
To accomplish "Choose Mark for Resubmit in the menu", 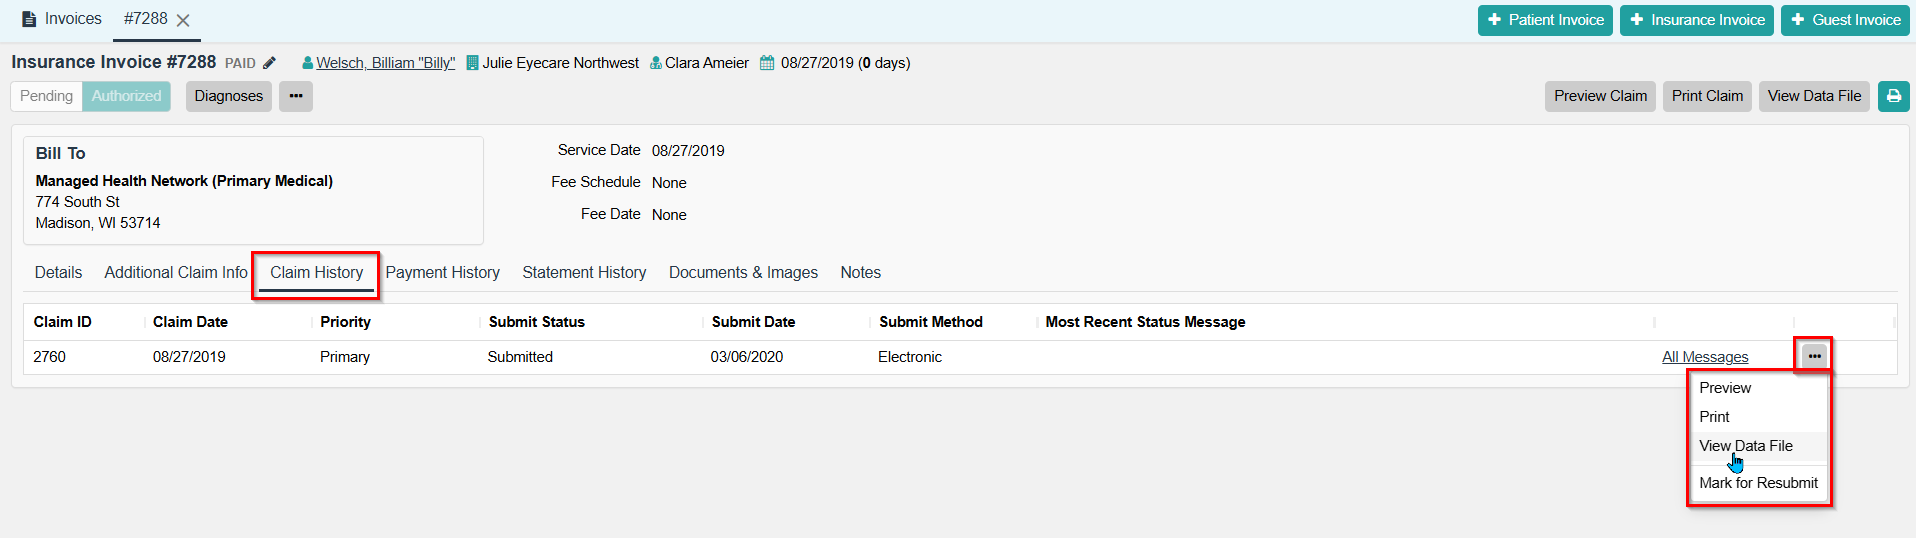I will click(x=1758, y=483).
